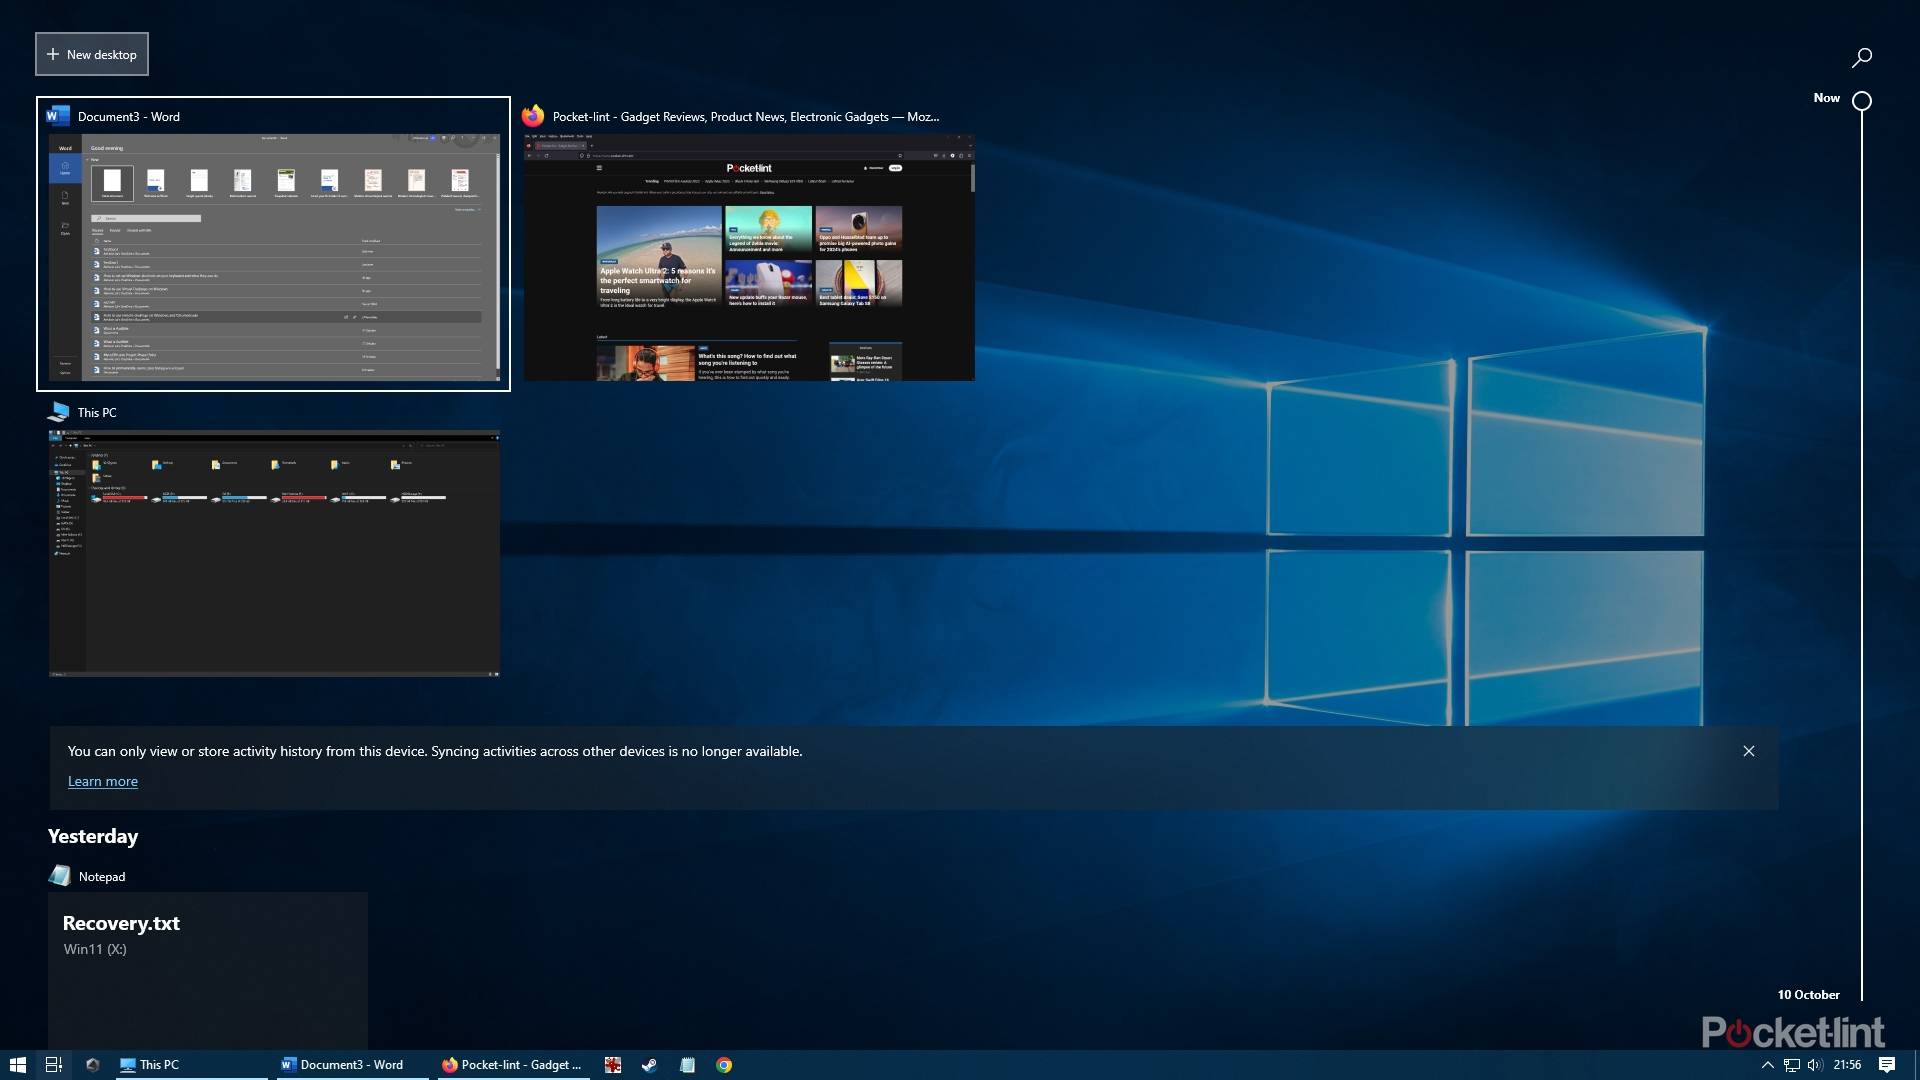Dismiss the activity history notice
The width and height of the screenshot is (1920, 1080).
pyautogui.click(x=1749, y=751)
